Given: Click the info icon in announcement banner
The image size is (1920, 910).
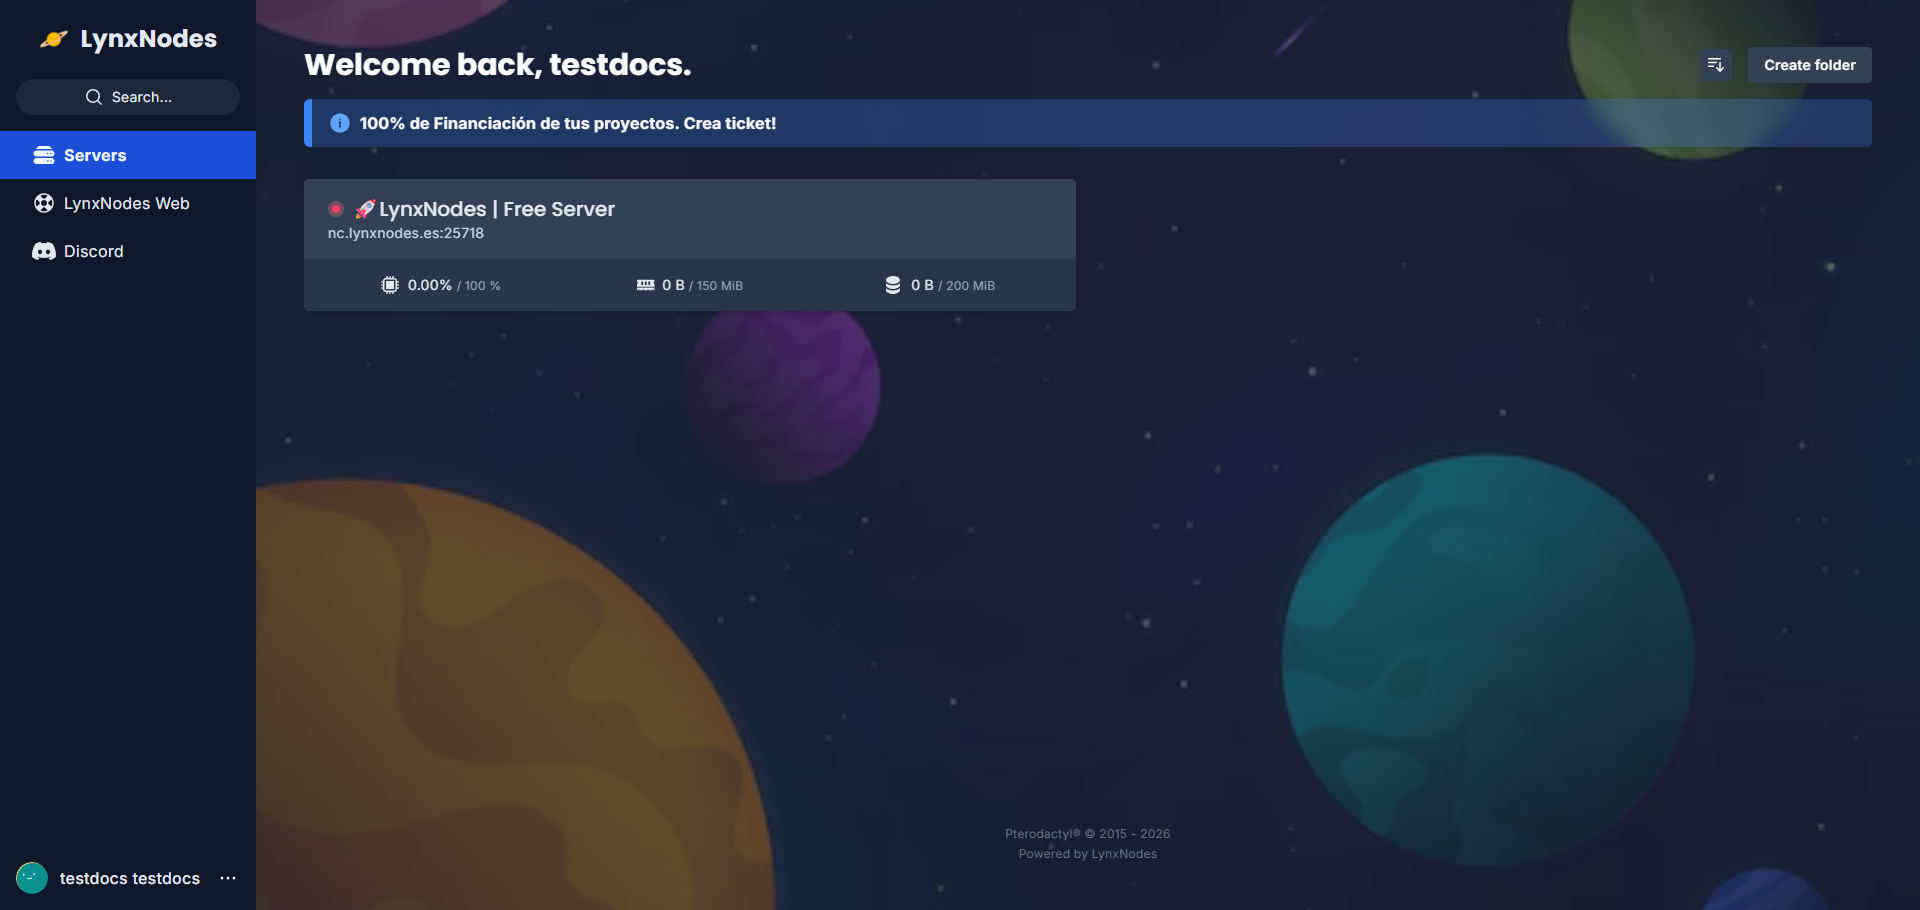Looking at the screenshot, I should point(340,123).
